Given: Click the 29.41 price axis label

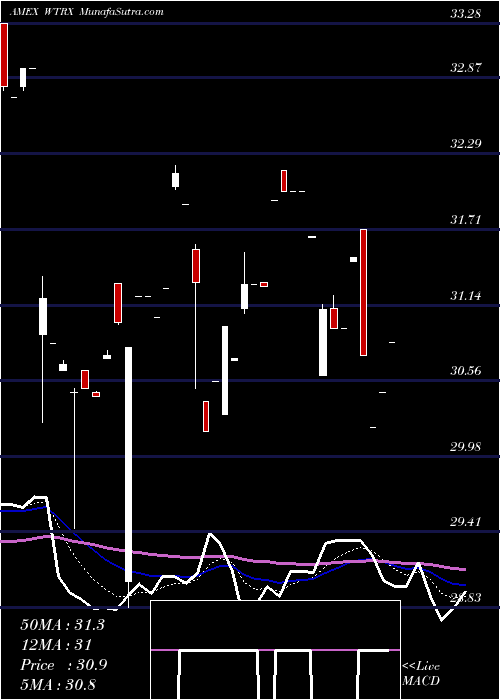Looking at the screenshot, I should coord(465,521).
